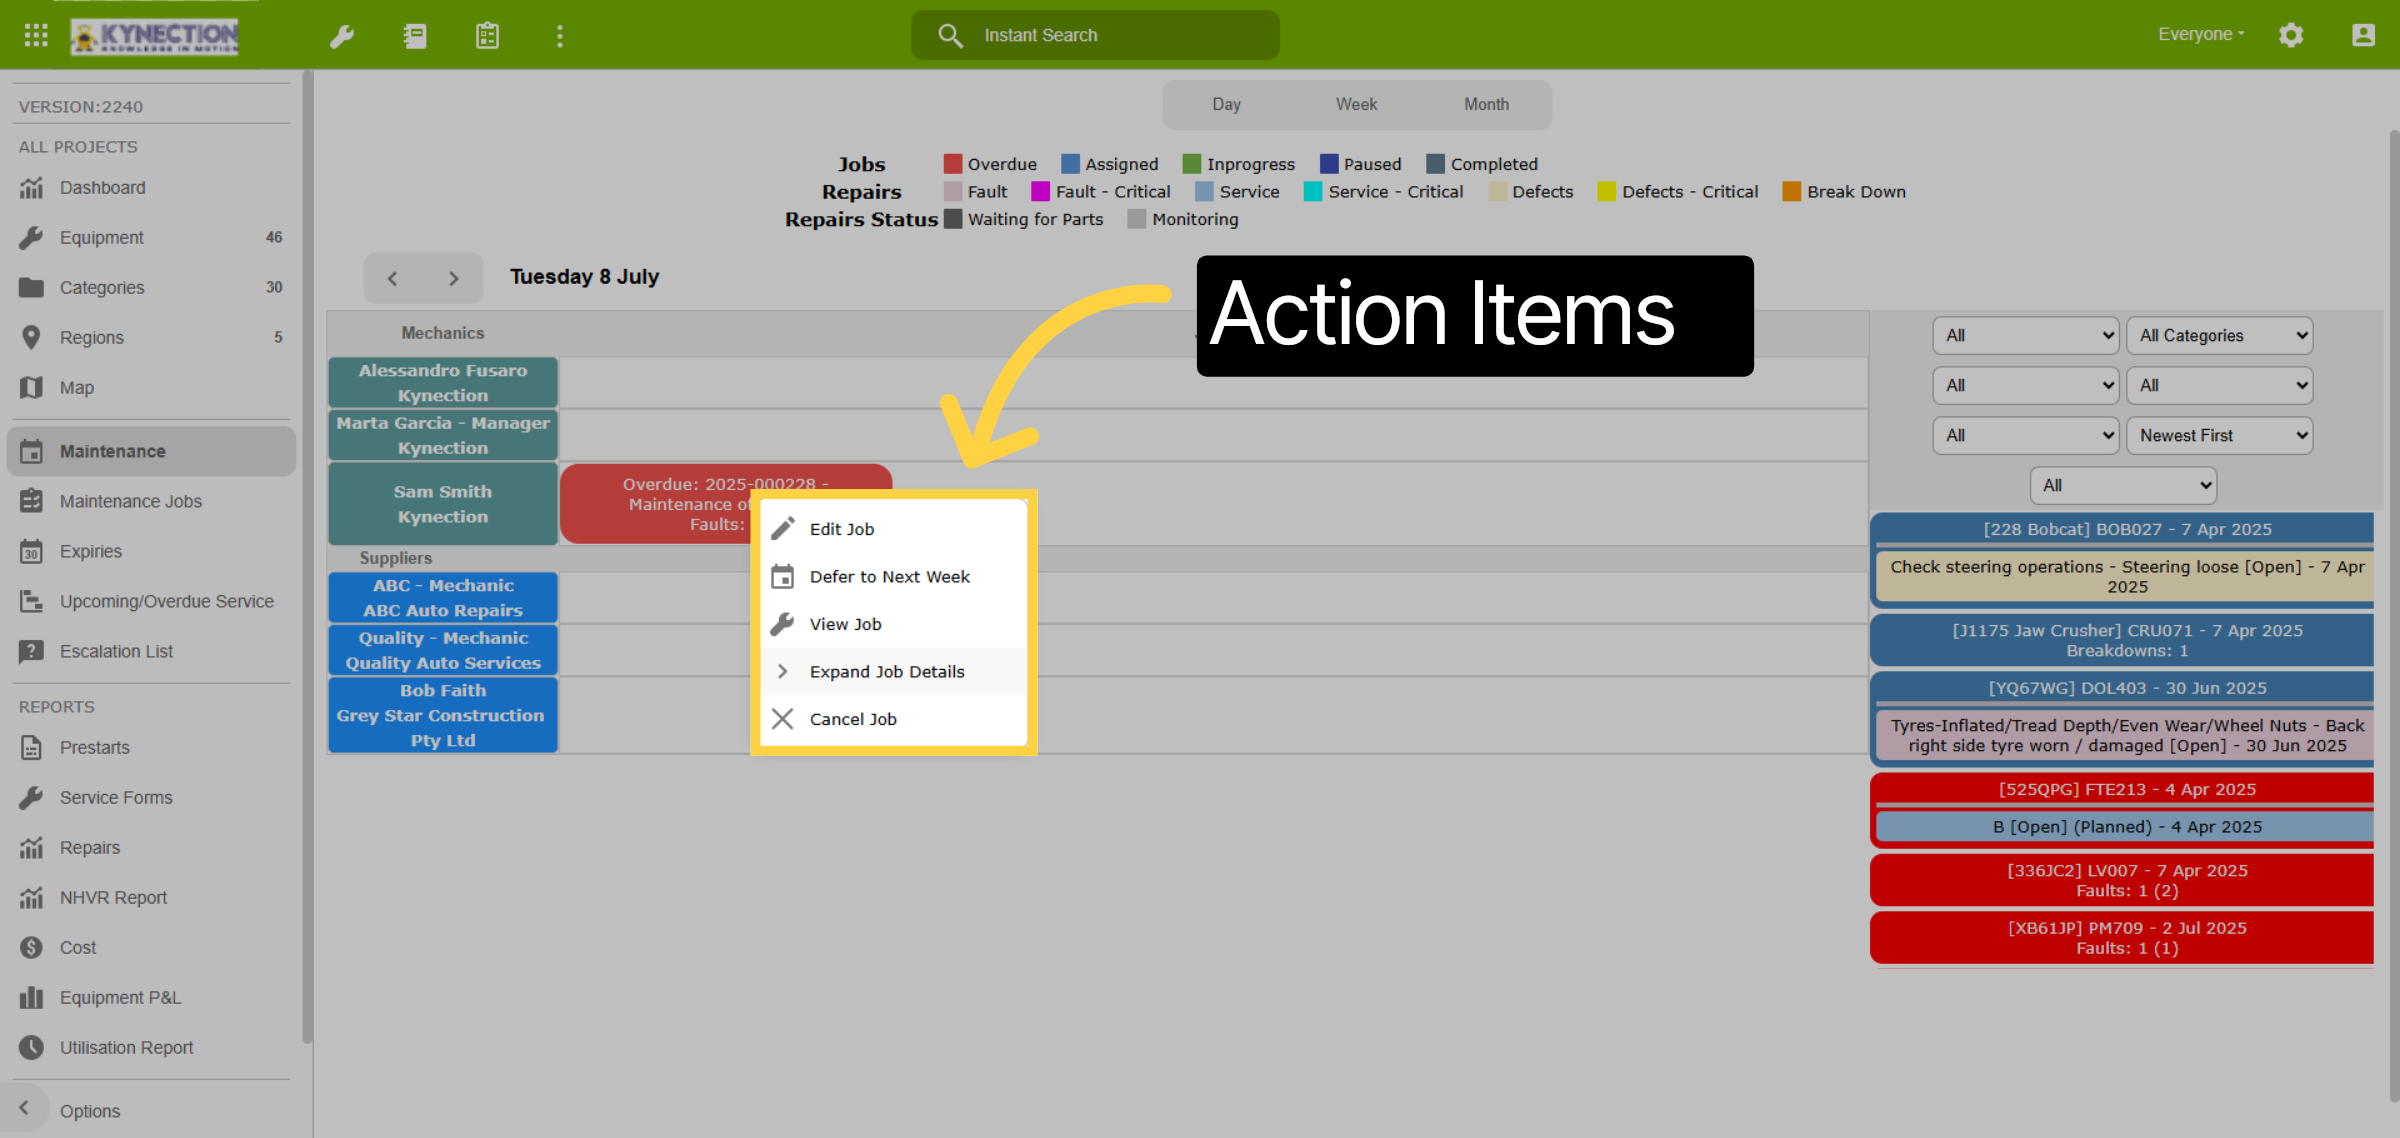This screenshot has height=1138, width=2400.
Task: Click the Bob Faith Grey Star Construction row
Action: click(x=443, y=715)
